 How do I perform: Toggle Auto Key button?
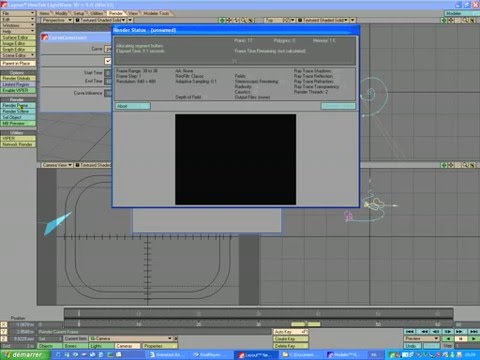tap(291, 332)
